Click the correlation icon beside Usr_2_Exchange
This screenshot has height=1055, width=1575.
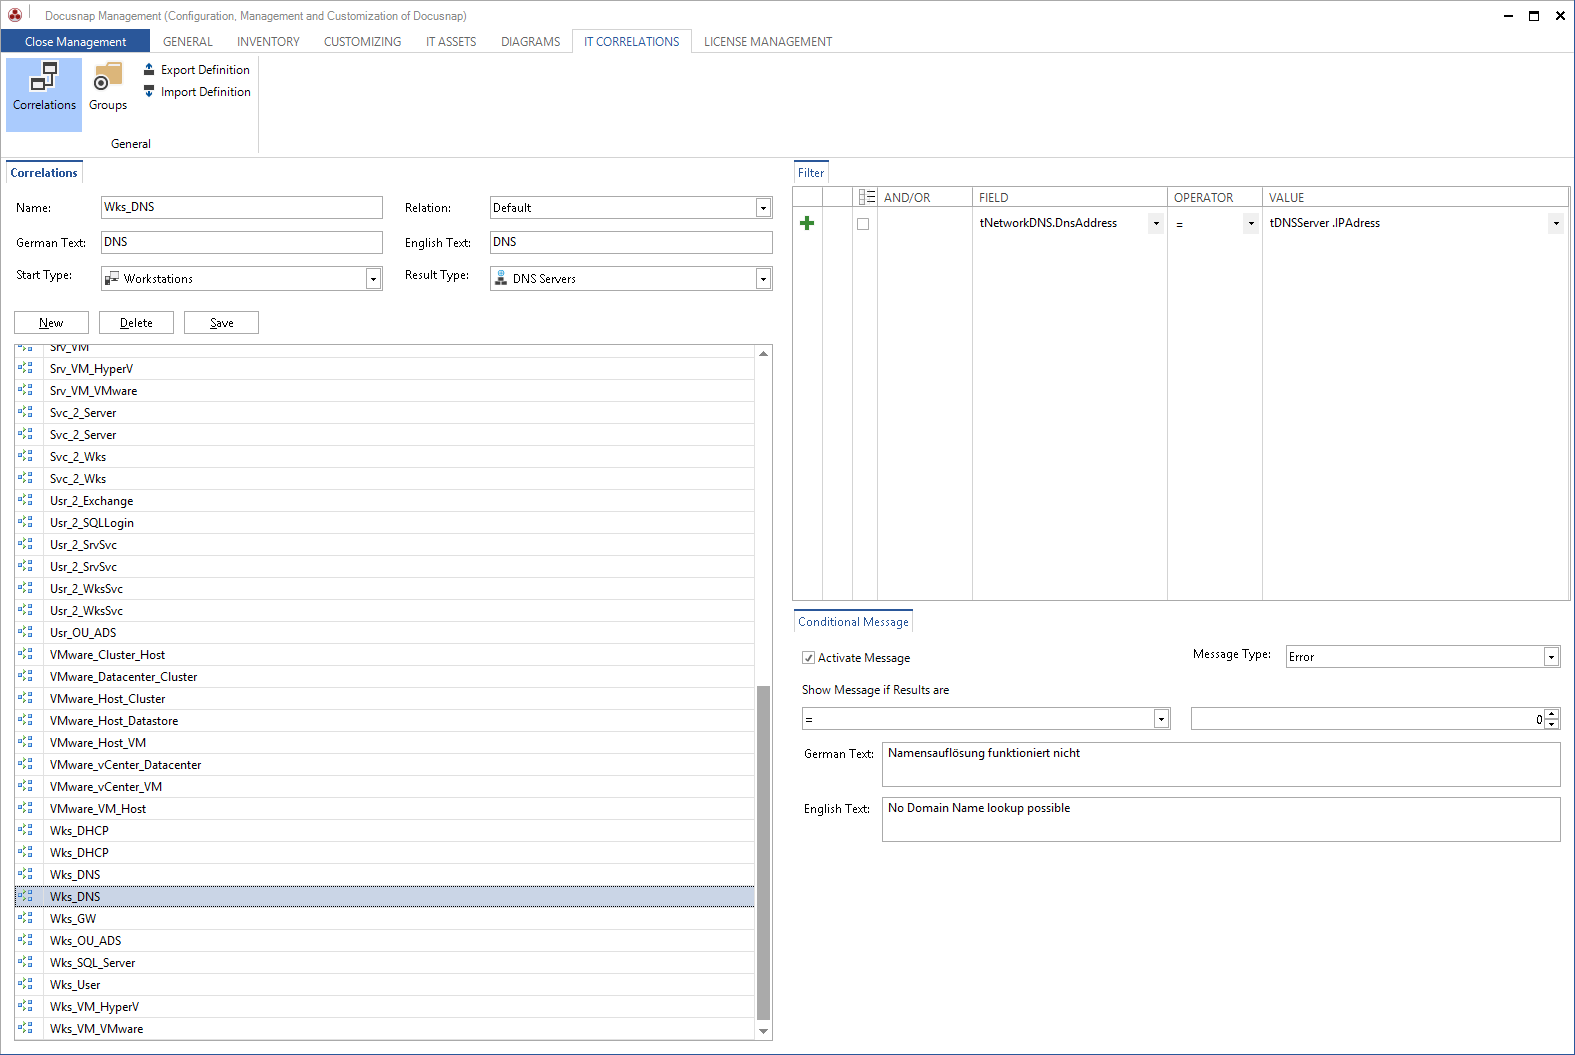tap(26, 500)
